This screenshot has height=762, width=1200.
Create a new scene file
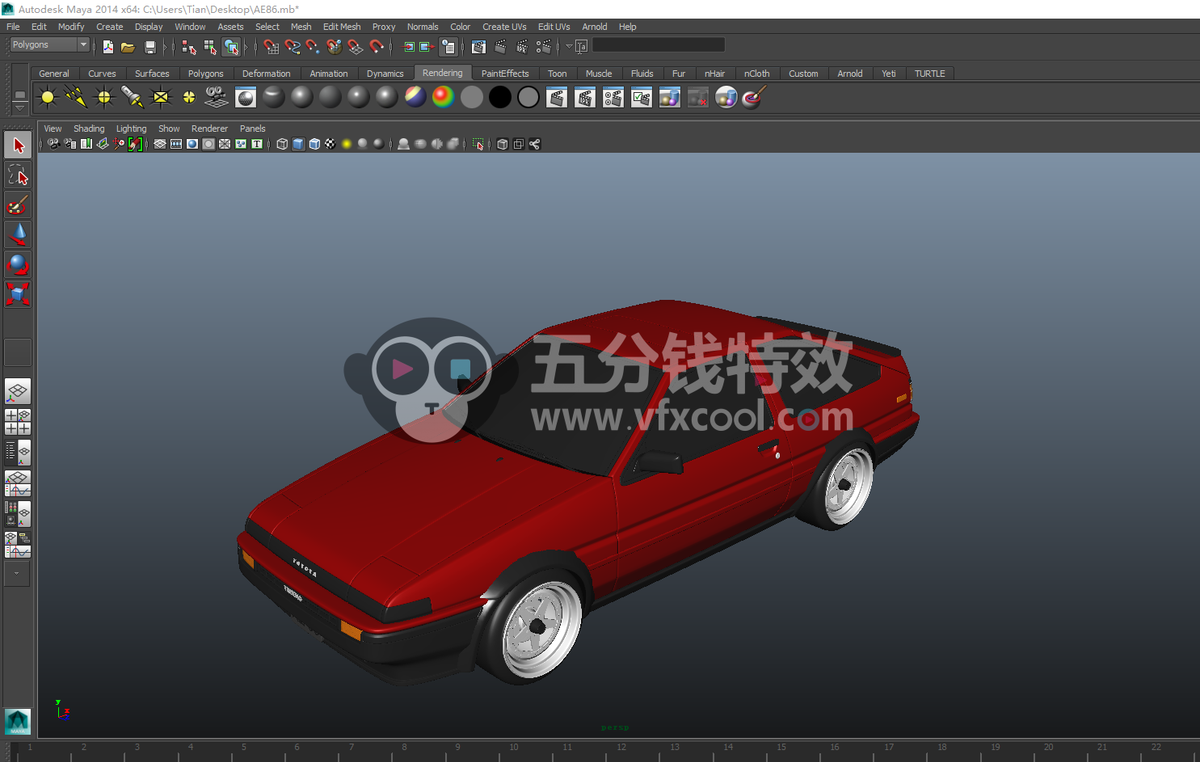pyautogui.click(x=108, y=46)
